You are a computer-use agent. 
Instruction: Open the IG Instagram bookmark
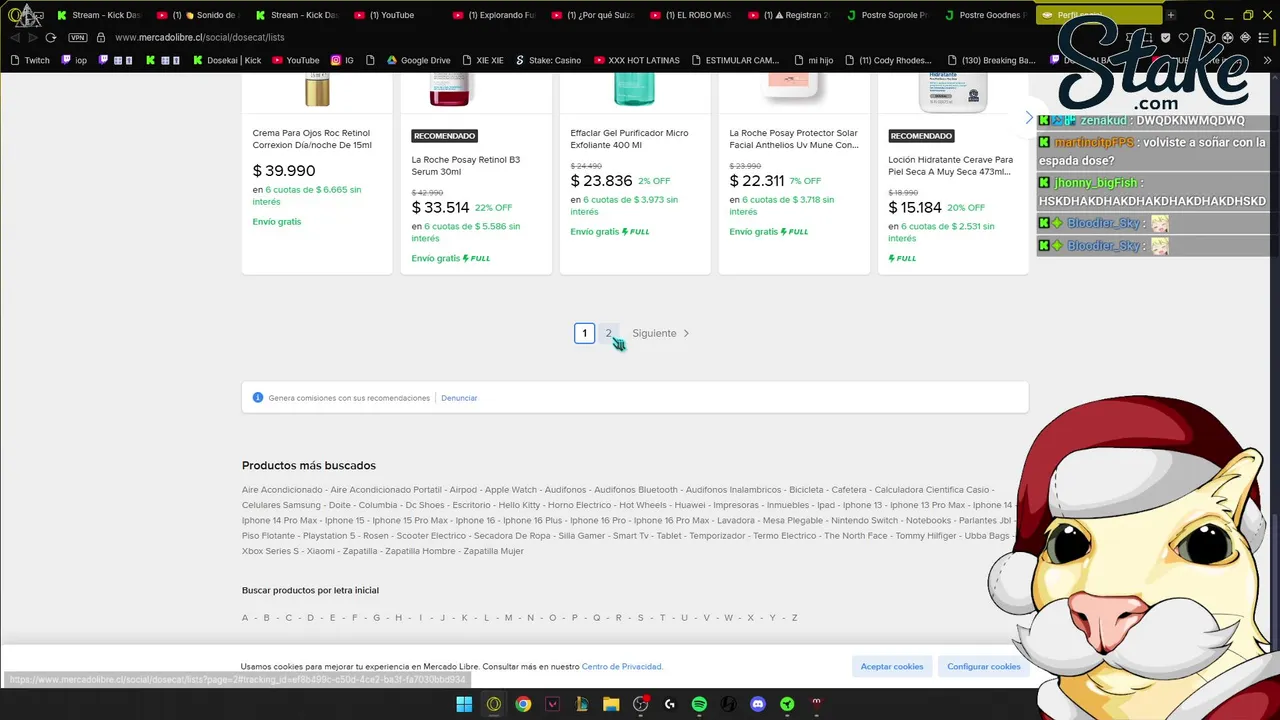click(x=342, y=60)
